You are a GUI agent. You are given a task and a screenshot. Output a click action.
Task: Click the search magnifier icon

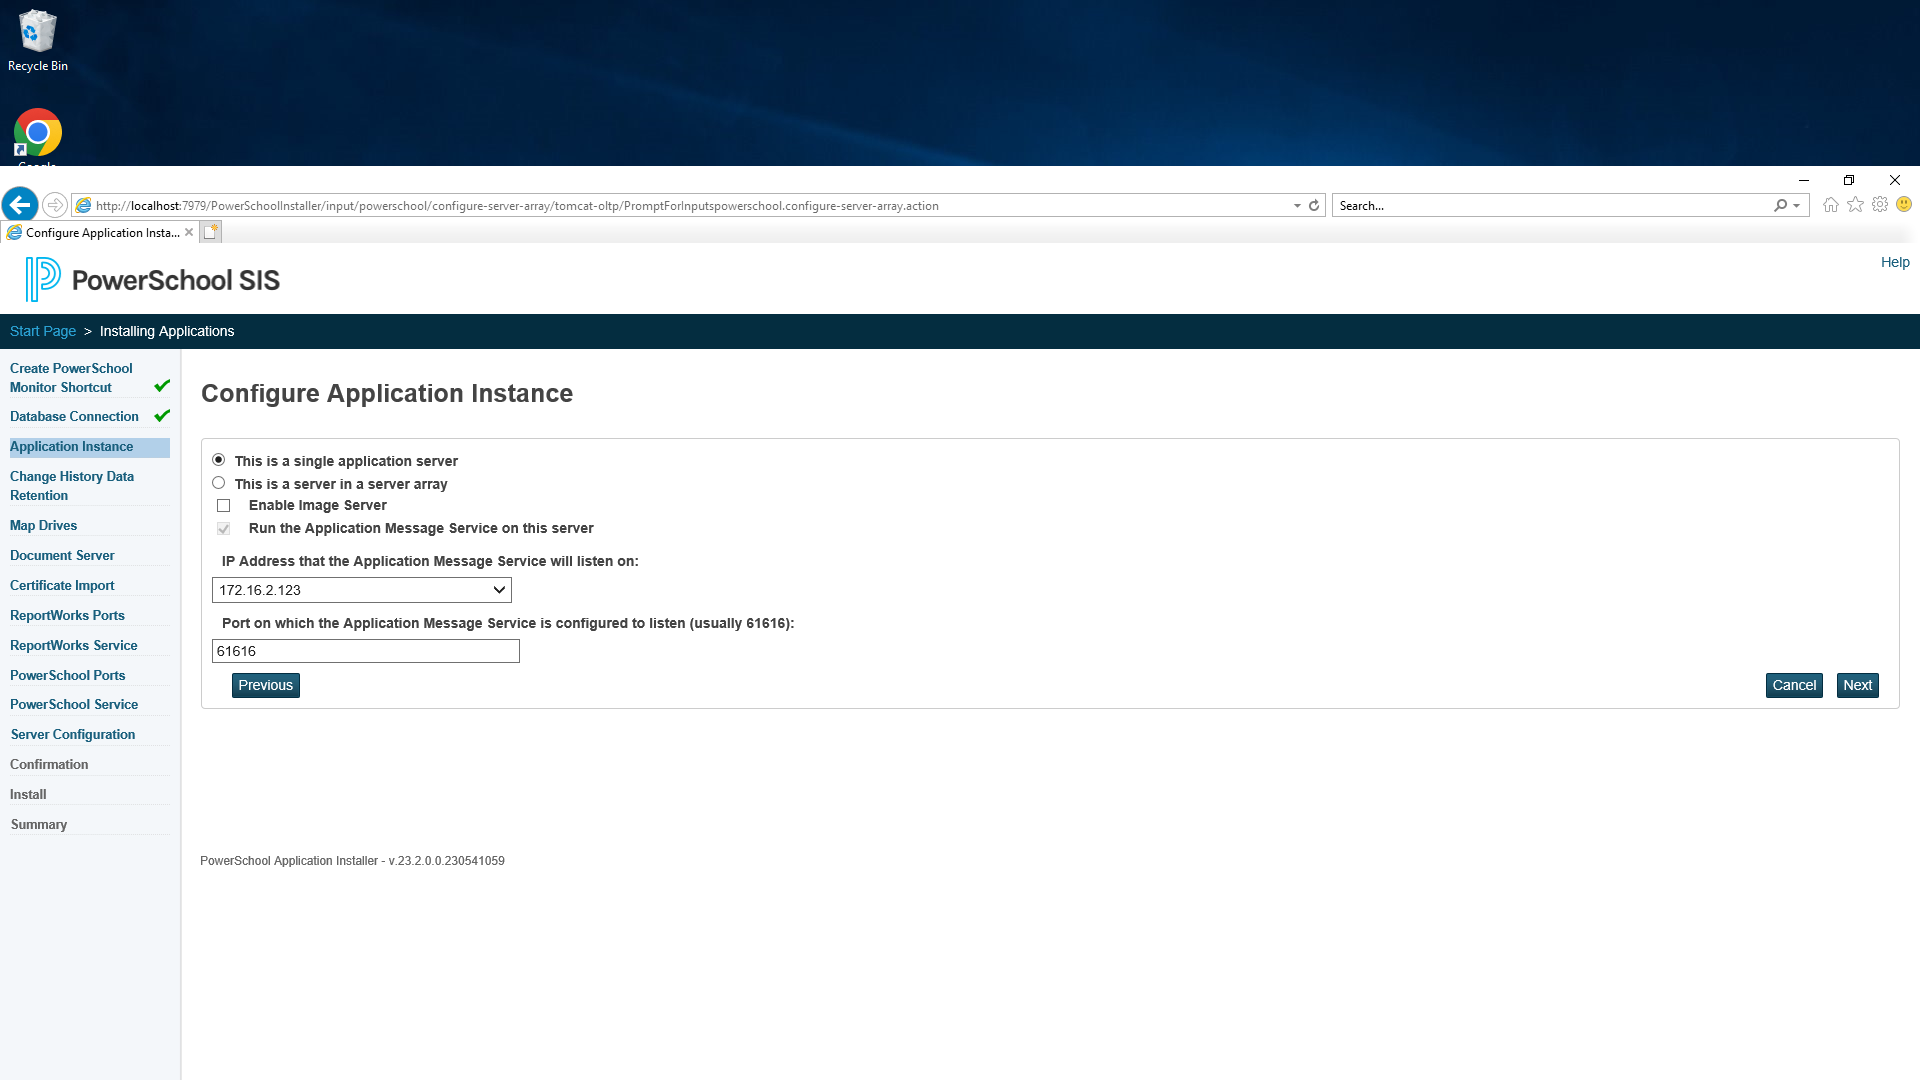pos(1780,205)
